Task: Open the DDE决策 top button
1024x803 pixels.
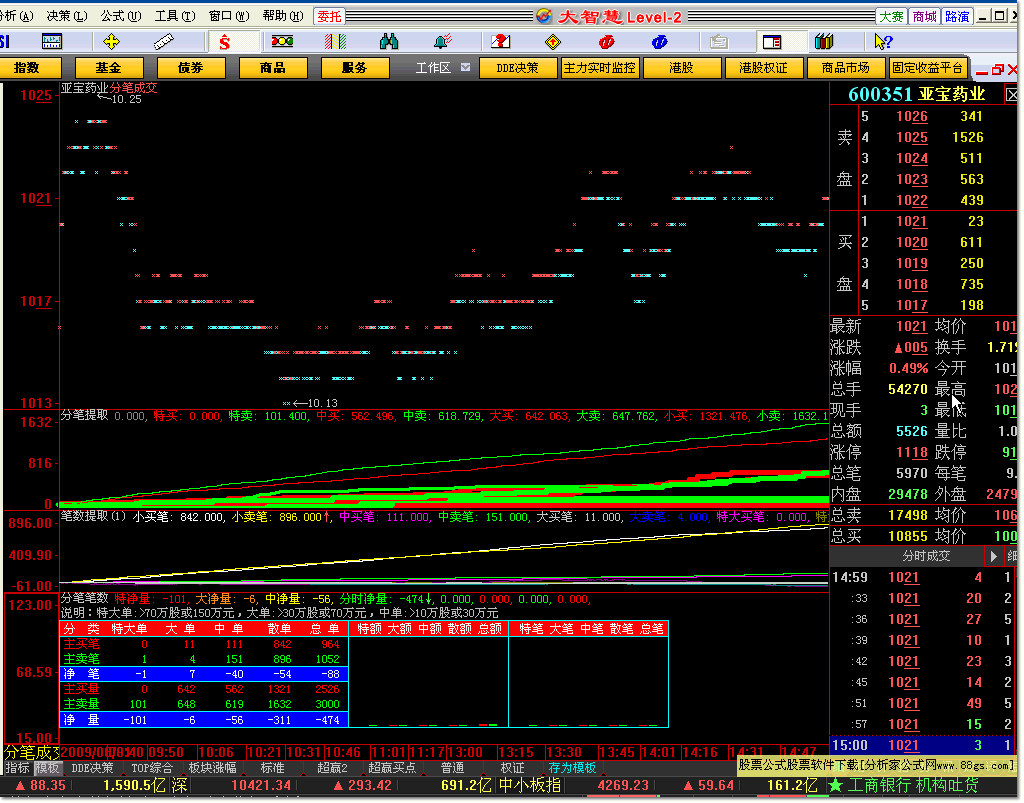Action: [518, 68]
